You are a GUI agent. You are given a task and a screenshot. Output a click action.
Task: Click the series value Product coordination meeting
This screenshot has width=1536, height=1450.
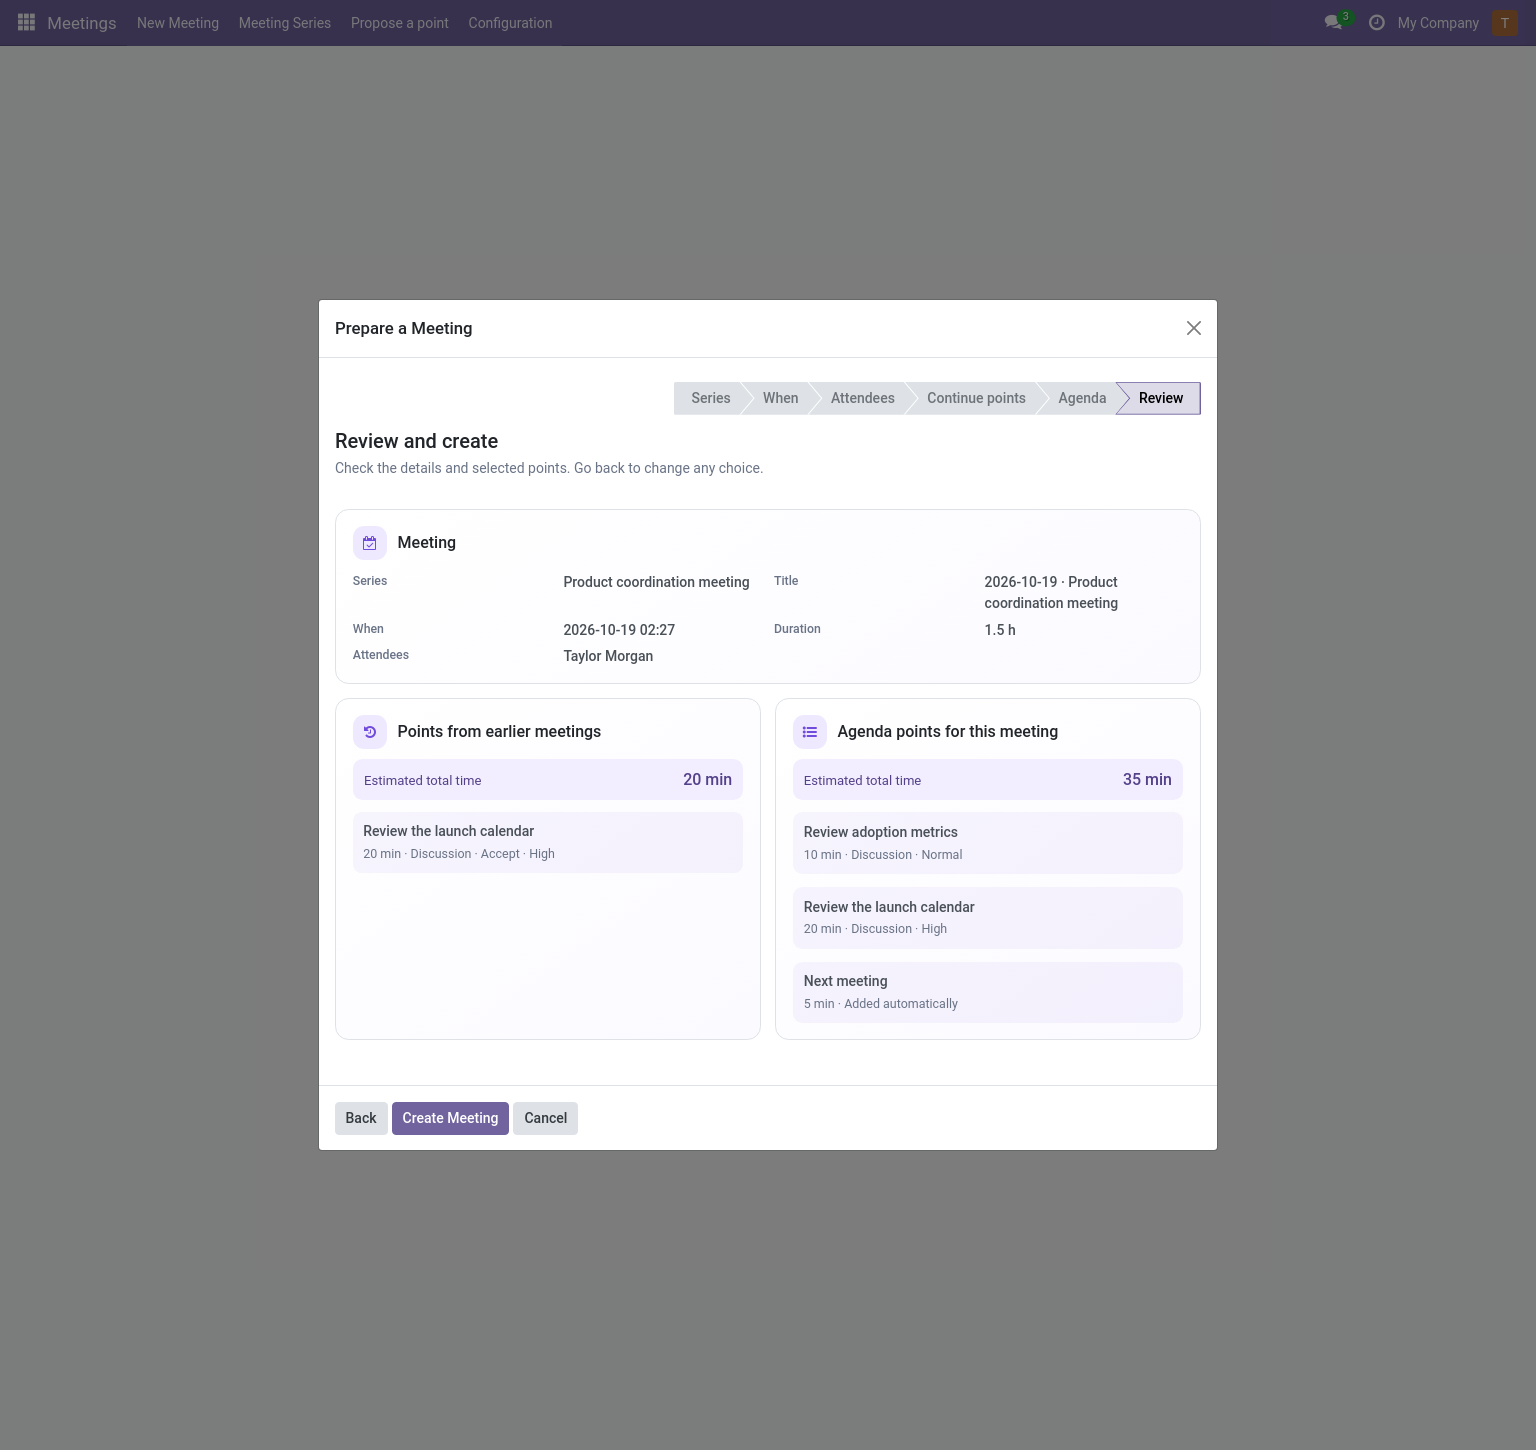pyautogui.click(x=656, y=582)
